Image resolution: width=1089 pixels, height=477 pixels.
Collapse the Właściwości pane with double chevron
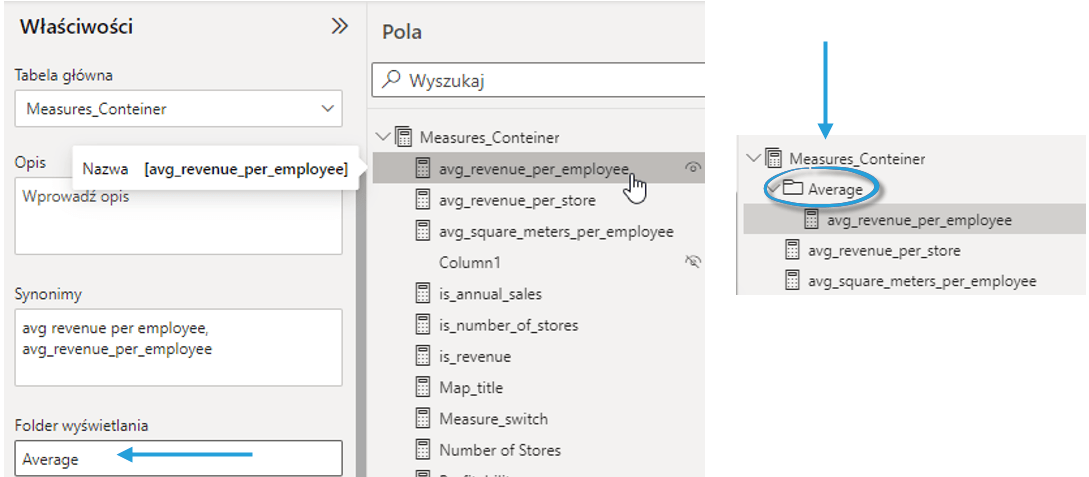coord(340,27)
